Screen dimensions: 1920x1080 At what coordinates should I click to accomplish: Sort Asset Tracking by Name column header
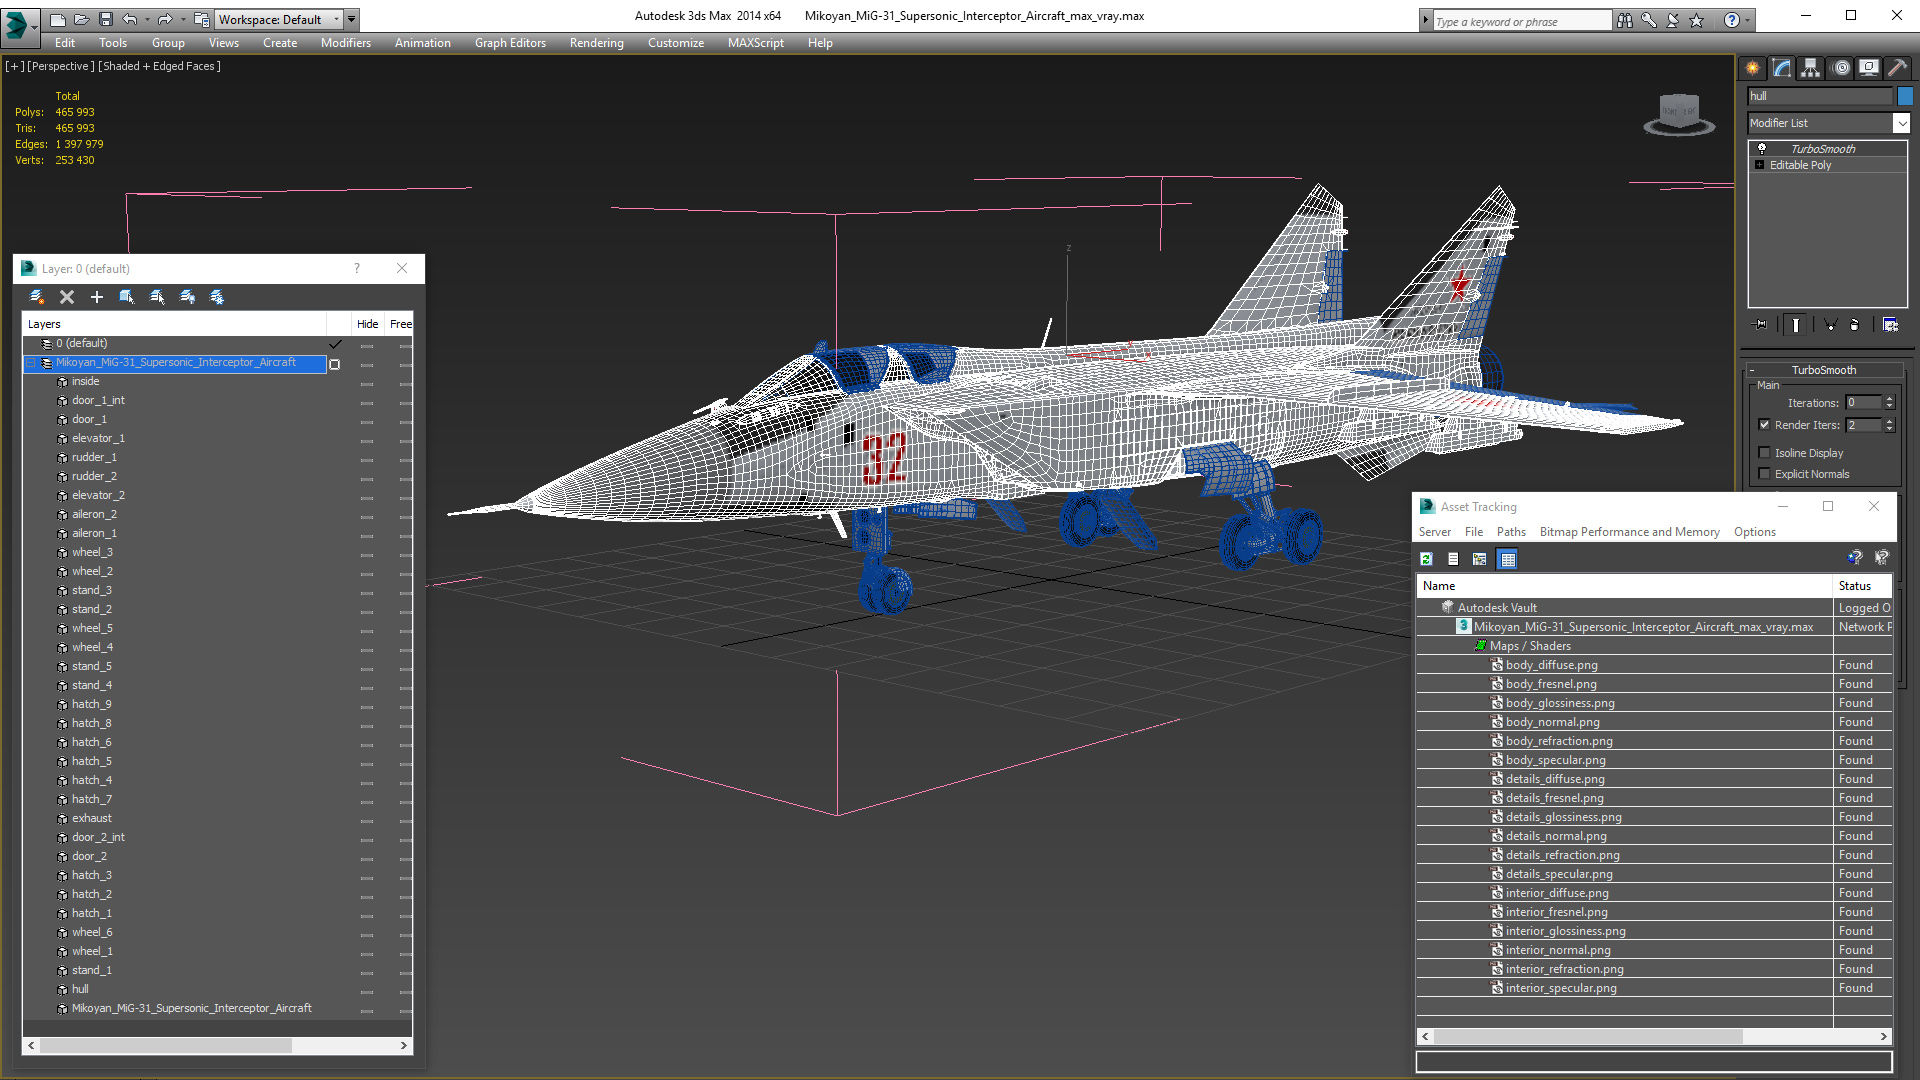coord(1625,586)
